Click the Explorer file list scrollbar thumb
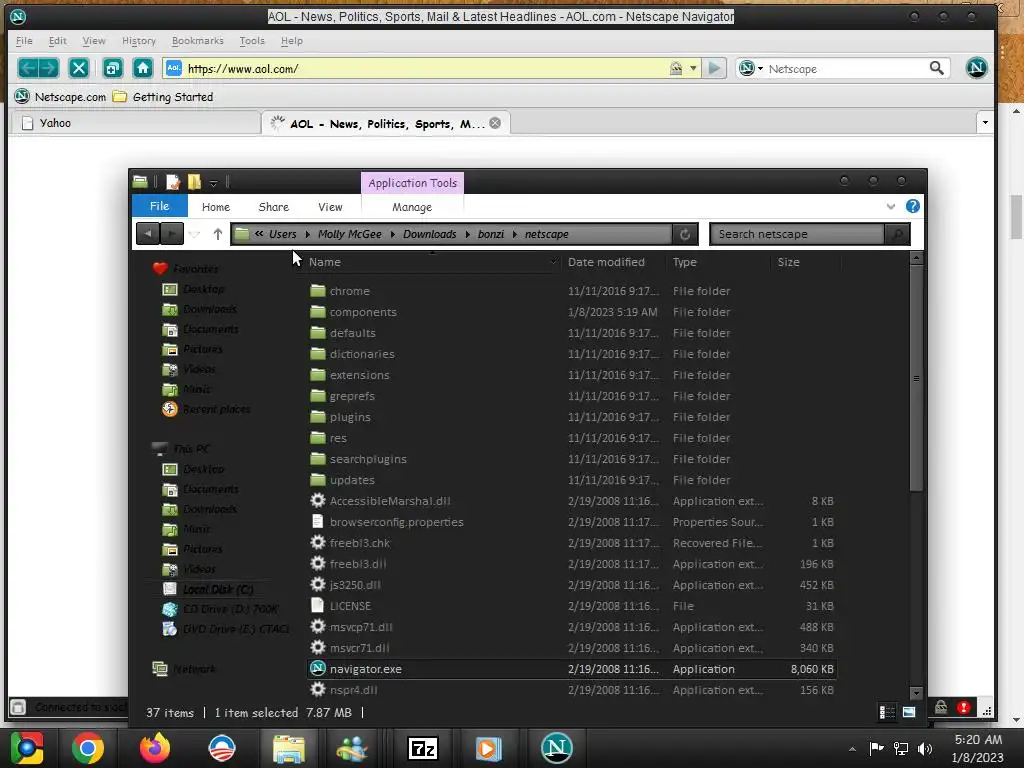The height and width of the screenshot is (768, 1024). [x=916, y=379]
